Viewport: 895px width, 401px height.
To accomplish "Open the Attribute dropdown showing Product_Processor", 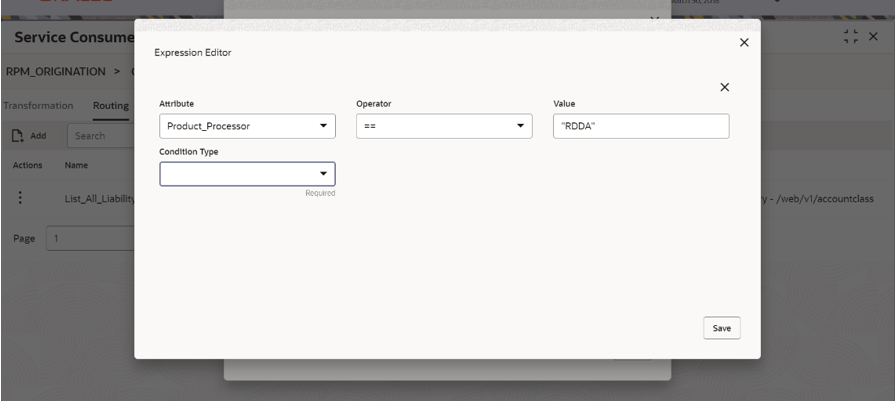I will [x=247, y=126].
